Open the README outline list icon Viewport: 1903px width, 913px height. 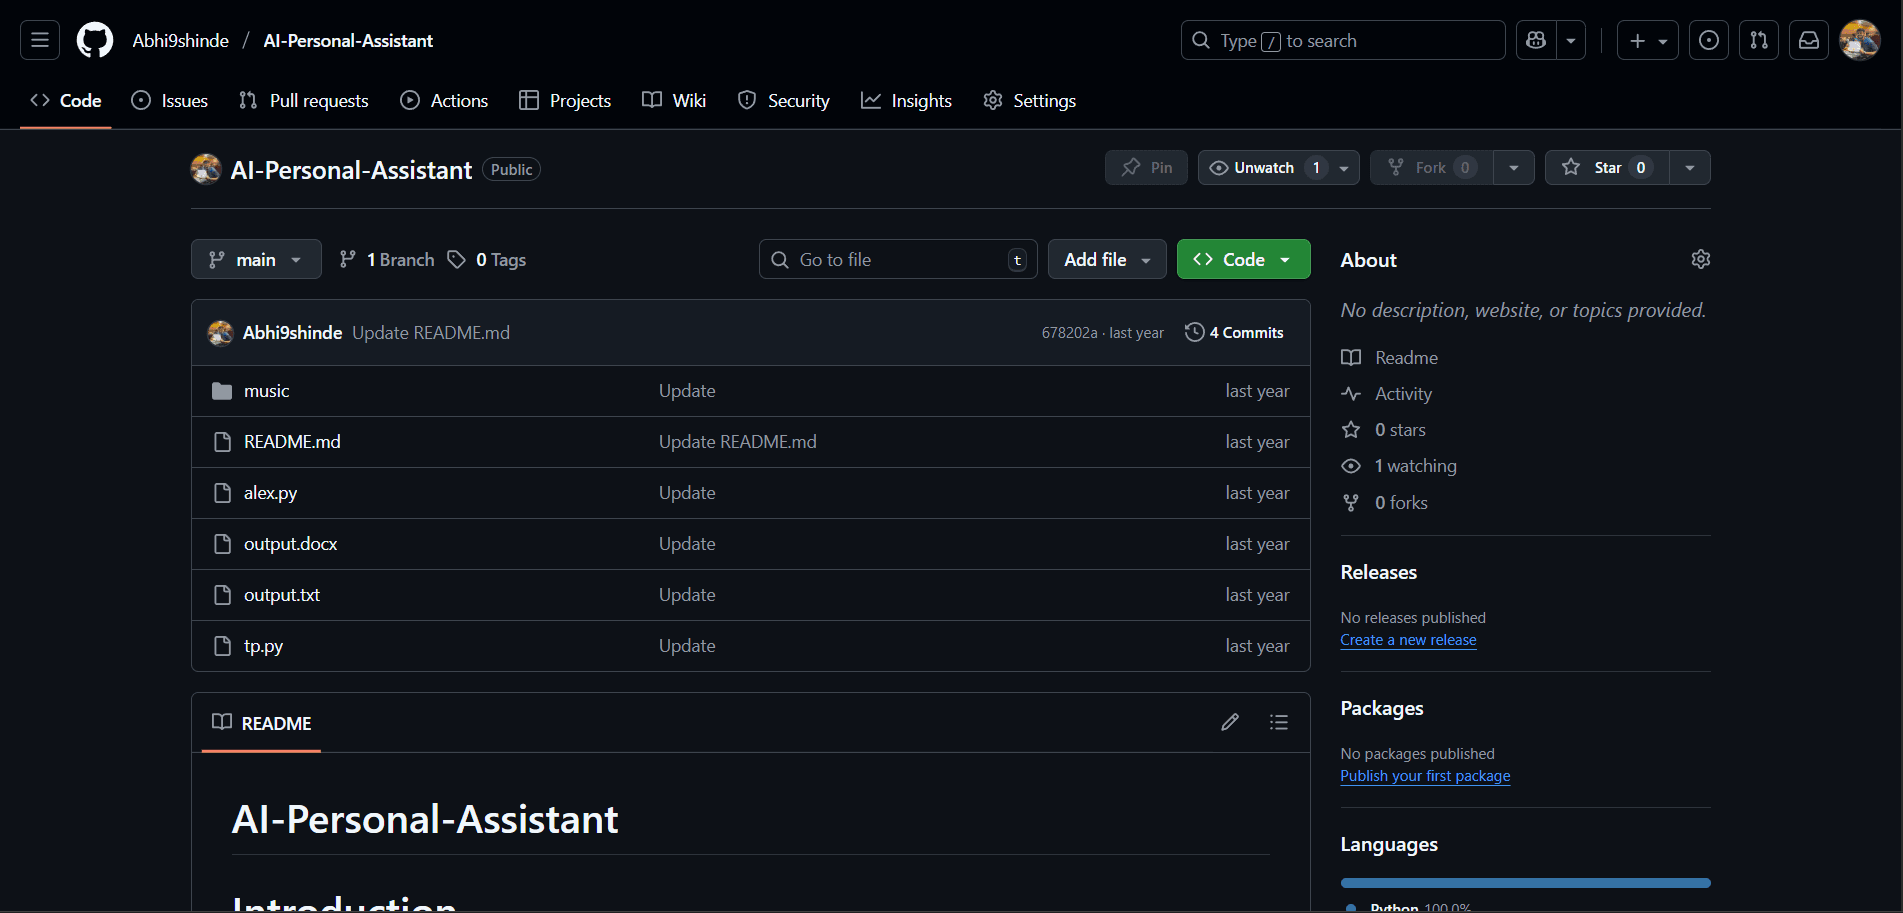coord(1278,722)
